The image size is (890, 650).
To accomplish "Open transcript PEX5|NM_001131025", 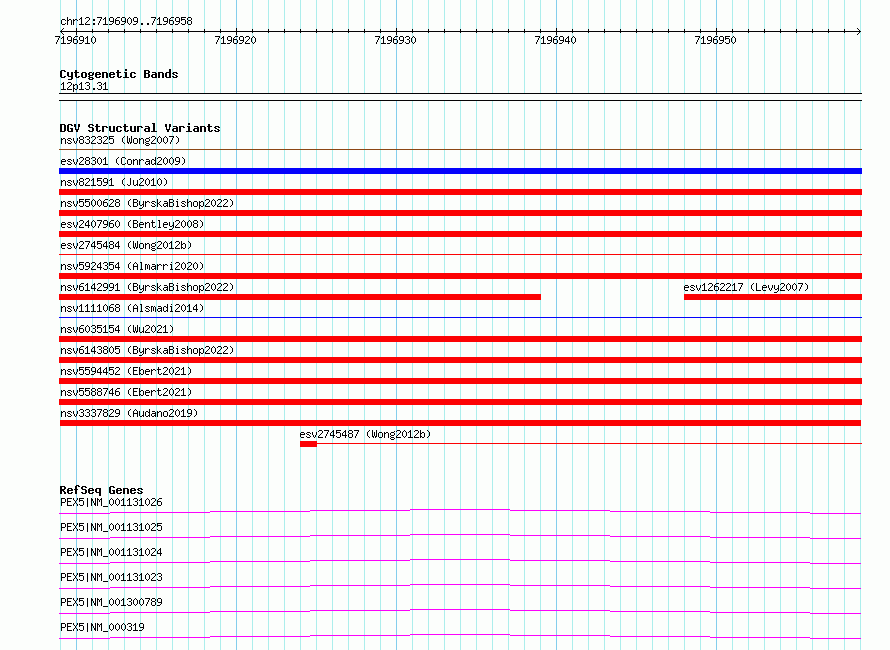I will tap(111, 527).
